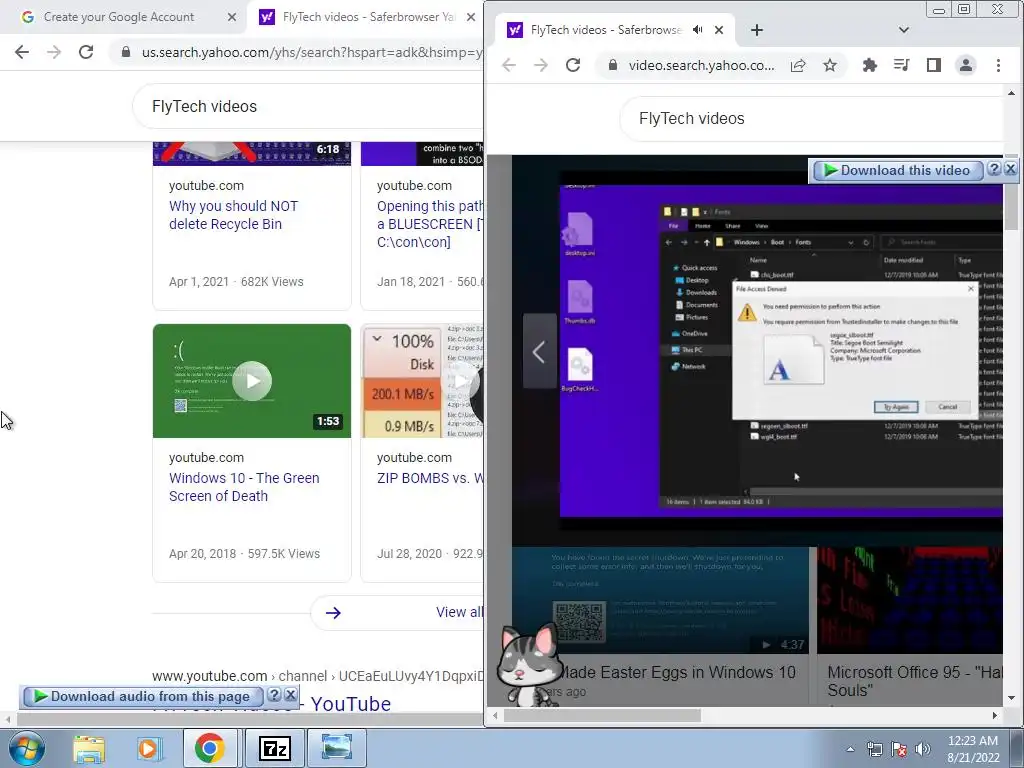Close left window FlyTech videos tab
1024x768 pixels.
(471, 17)
